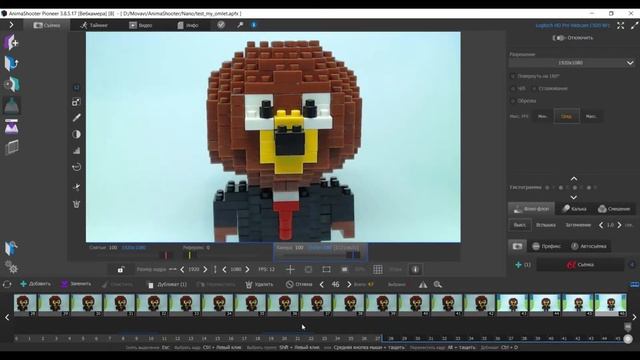
Task: Click the Дубликат (1) button
Action: pos(167,284)
